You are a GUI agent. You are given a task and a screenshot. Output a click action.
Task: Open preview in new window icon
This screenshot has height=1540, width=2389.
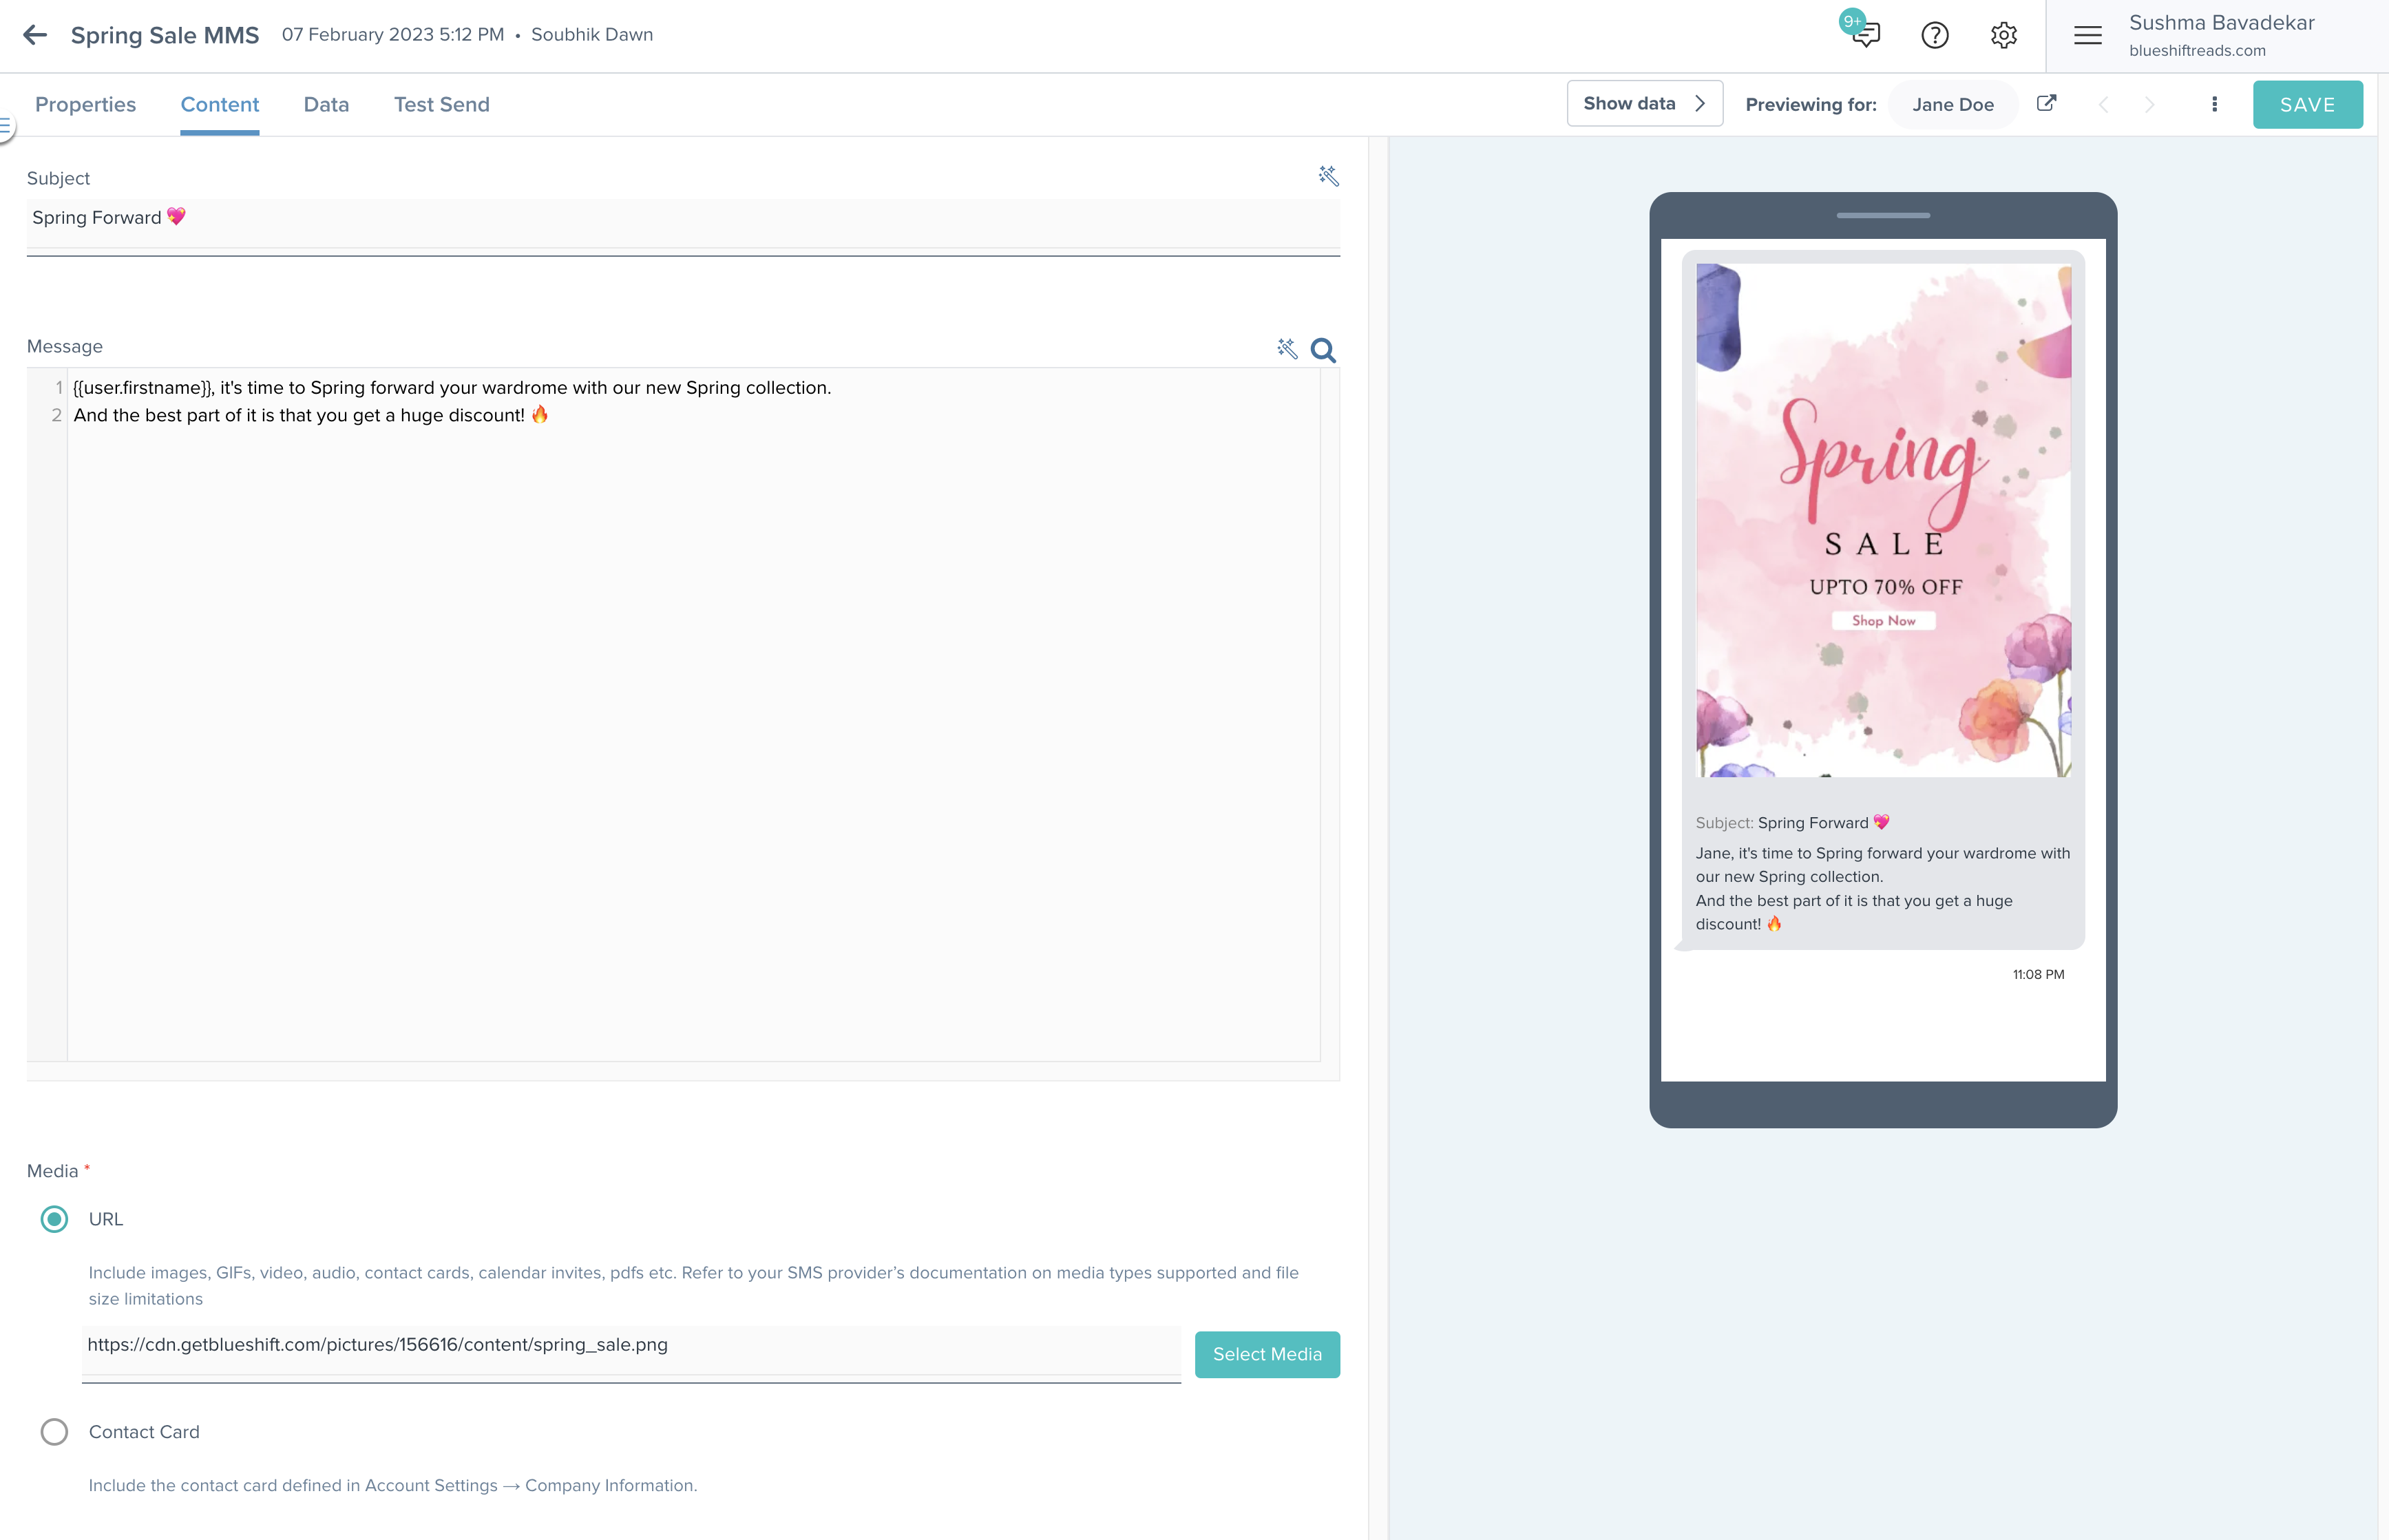point(2046,103)
